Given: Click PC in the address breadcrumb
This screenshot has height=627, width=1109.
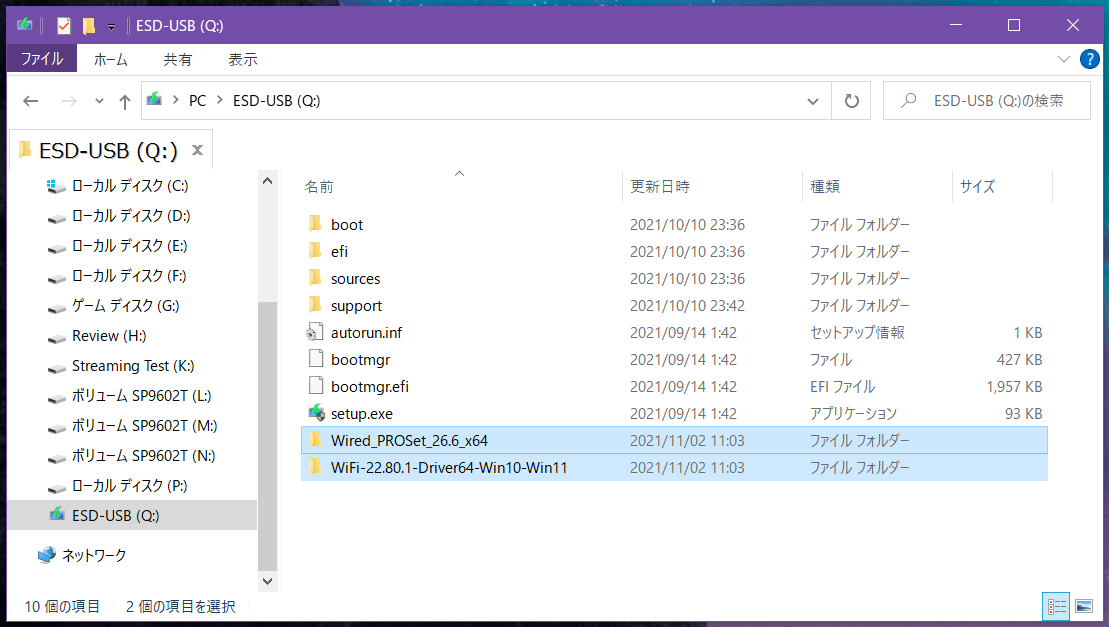Looking at the screenshot, I should 197,101.
